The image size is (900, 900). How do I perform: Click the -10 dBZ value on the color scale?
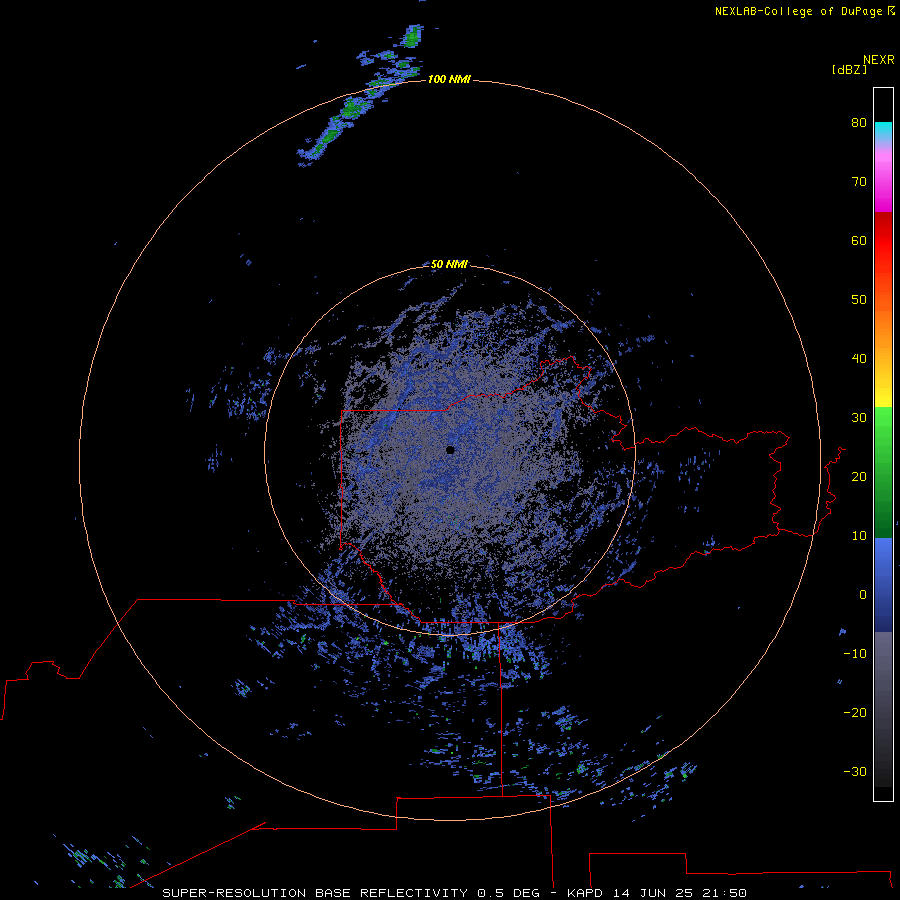(855, 653)
